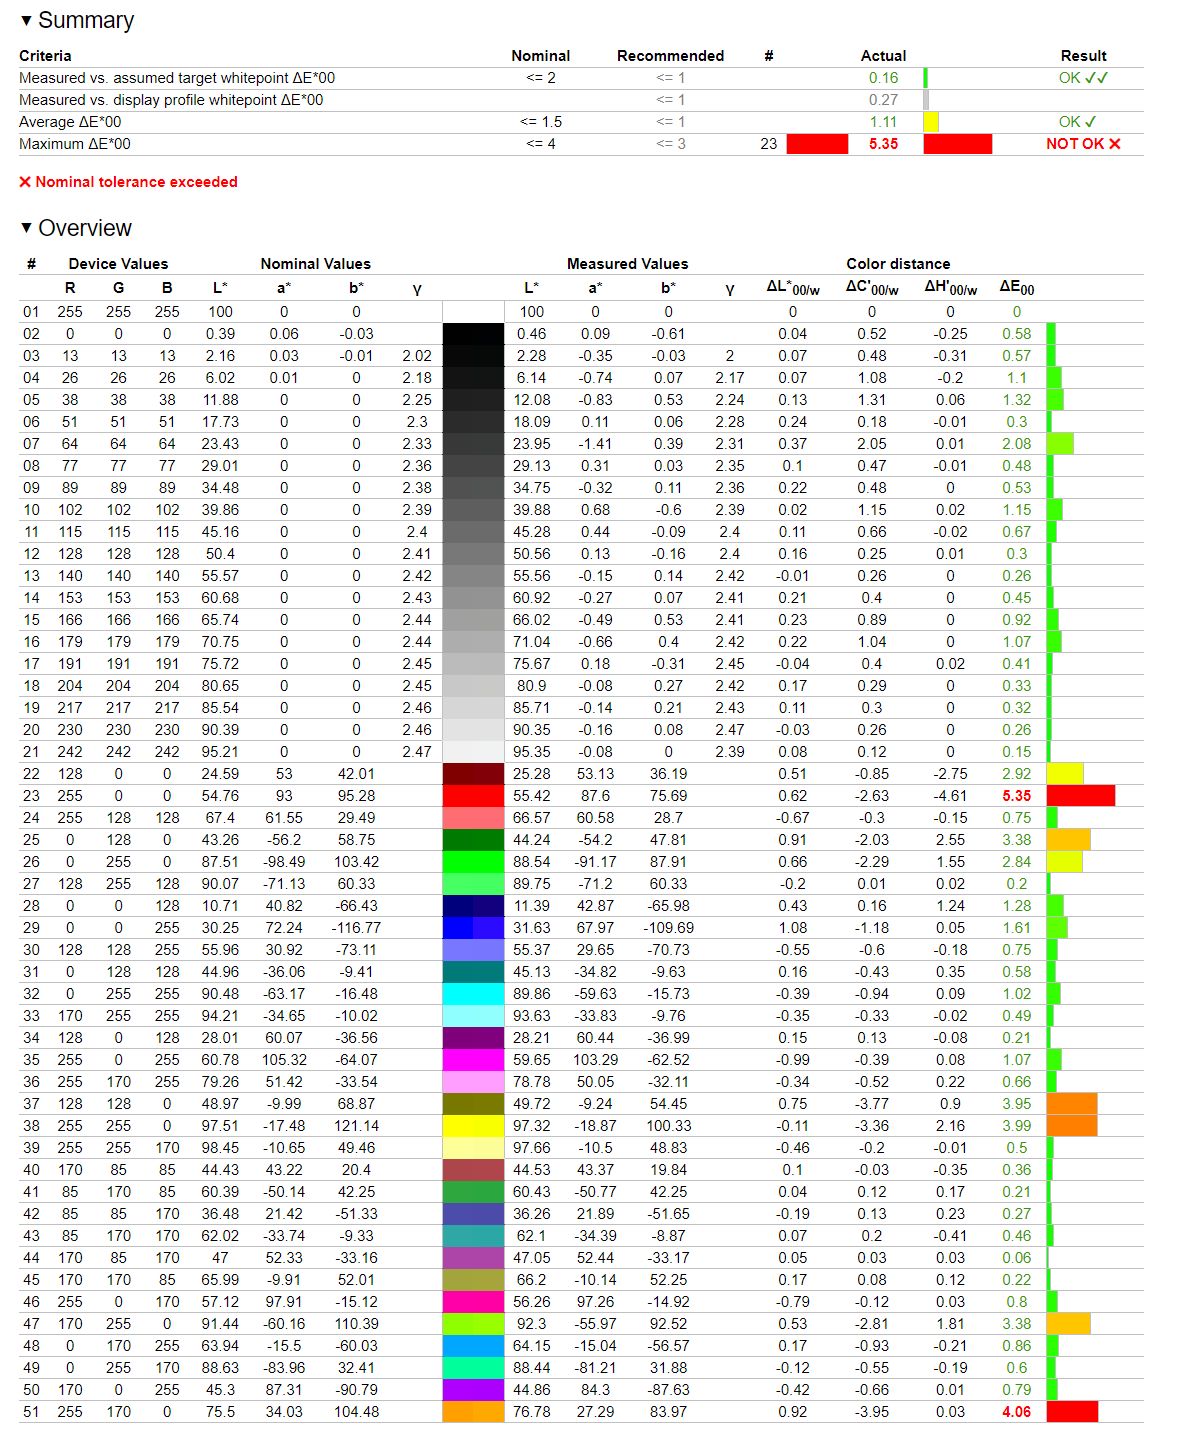1180x1440 pixels.
Task: Select the 'NOT OK ✗' result text
Action: [1083, 144]
